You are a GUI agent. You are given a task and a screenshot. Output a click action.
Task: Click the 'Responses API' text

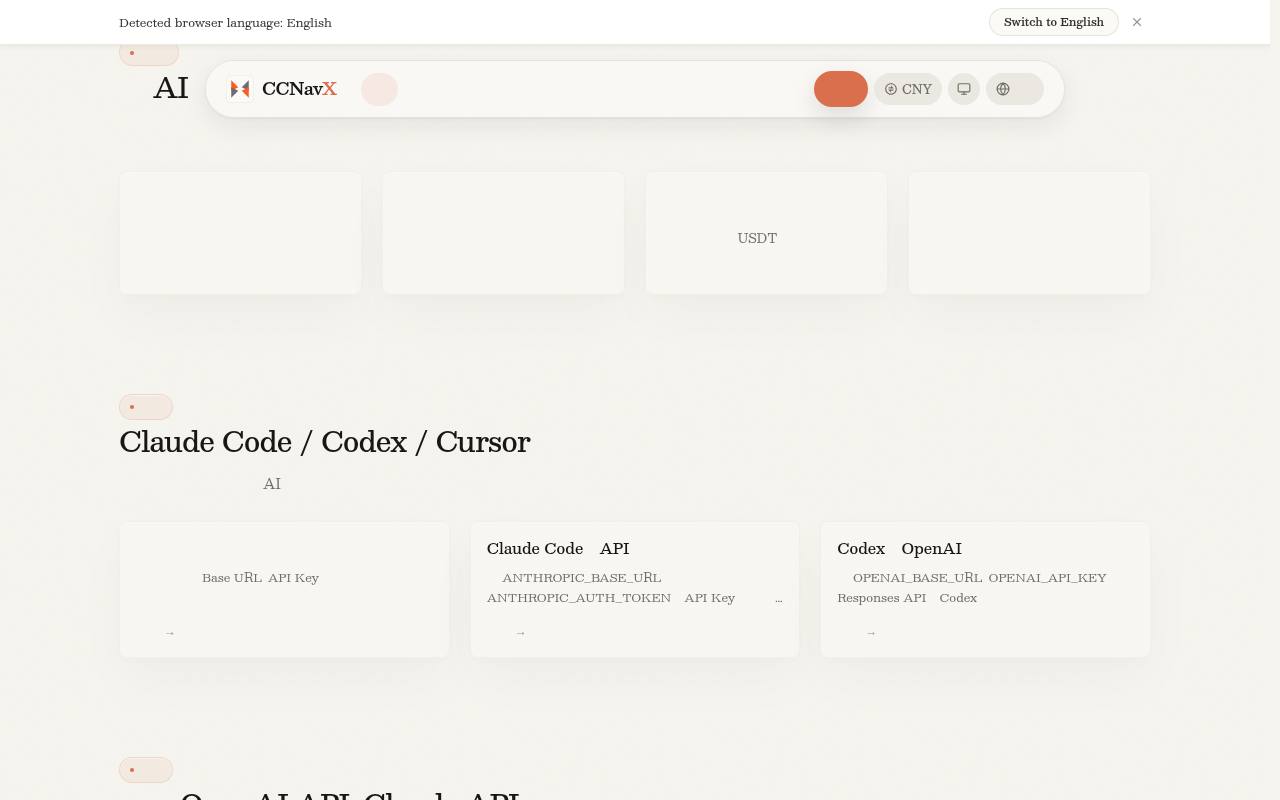(x=881, y=598)
